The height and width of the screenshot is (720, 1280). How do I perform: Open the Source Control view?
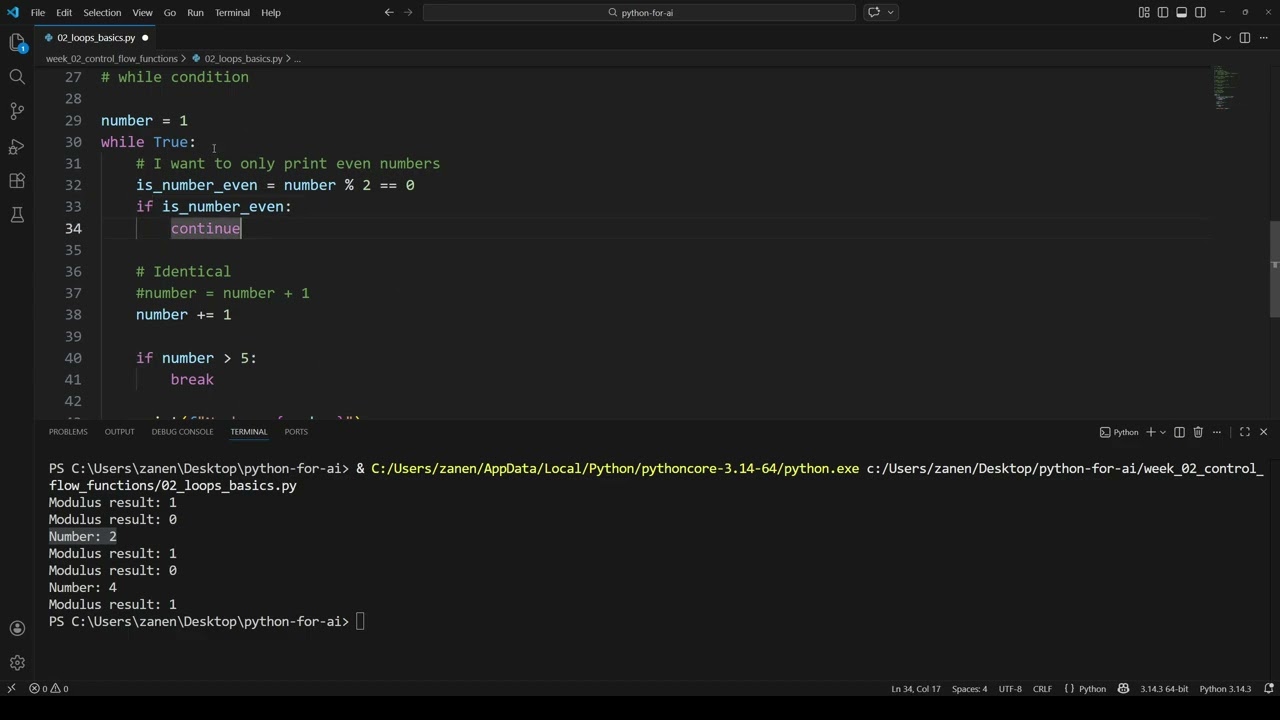click(17, 111)
